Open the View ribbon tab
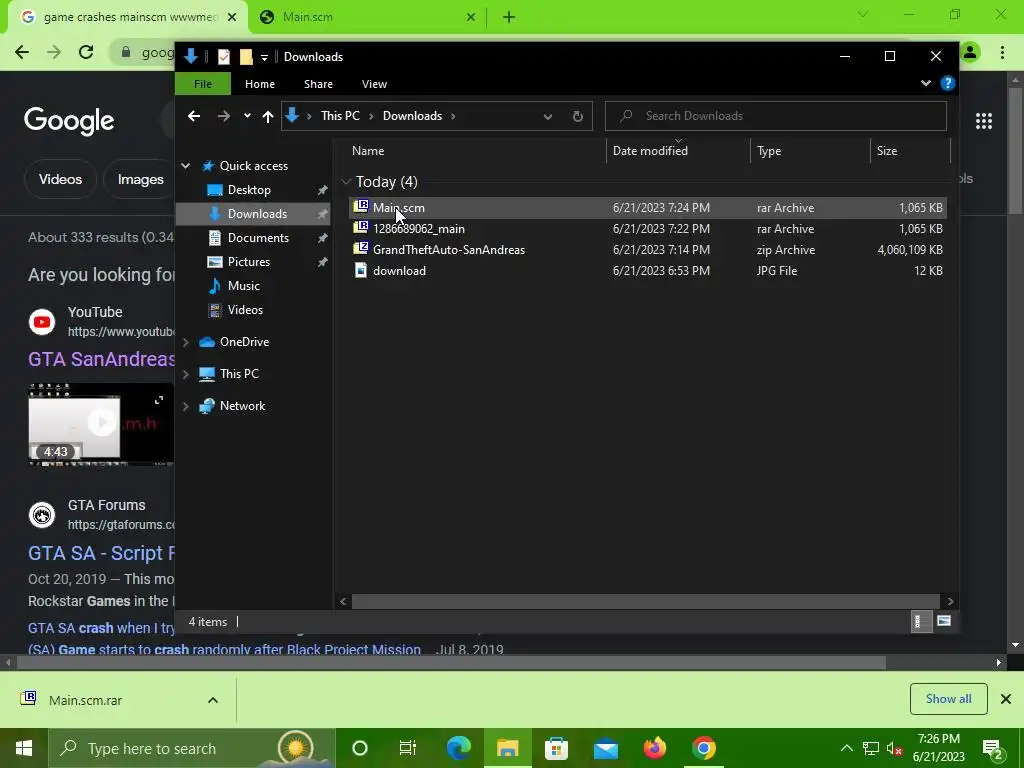The height and width of the screenshot is (768, 1024). tap(374, 84)
